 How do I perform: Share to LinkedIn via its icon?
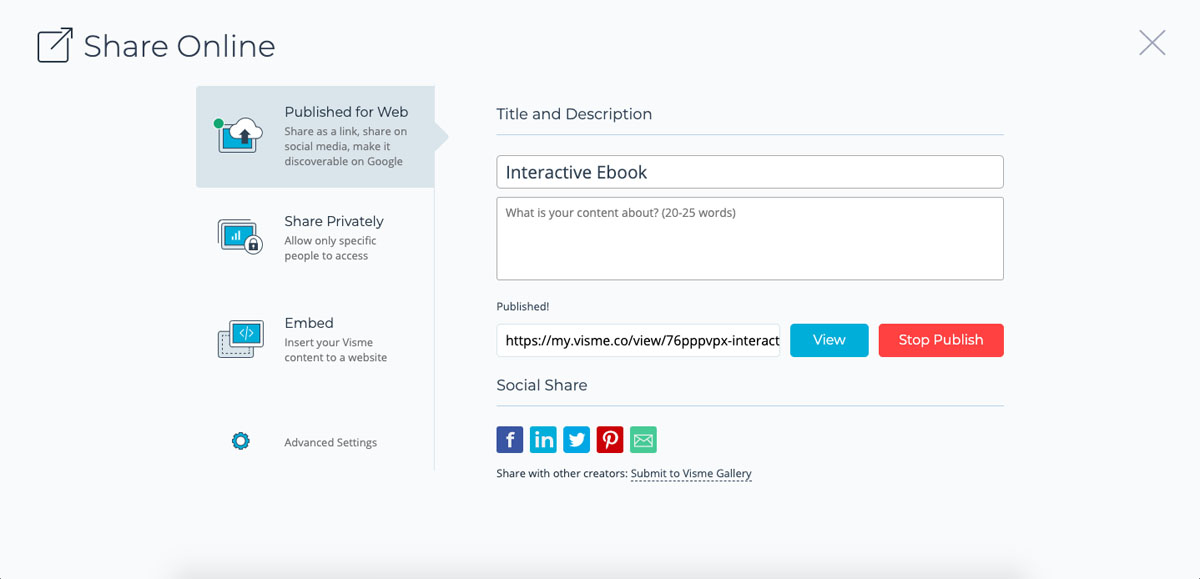543,440
